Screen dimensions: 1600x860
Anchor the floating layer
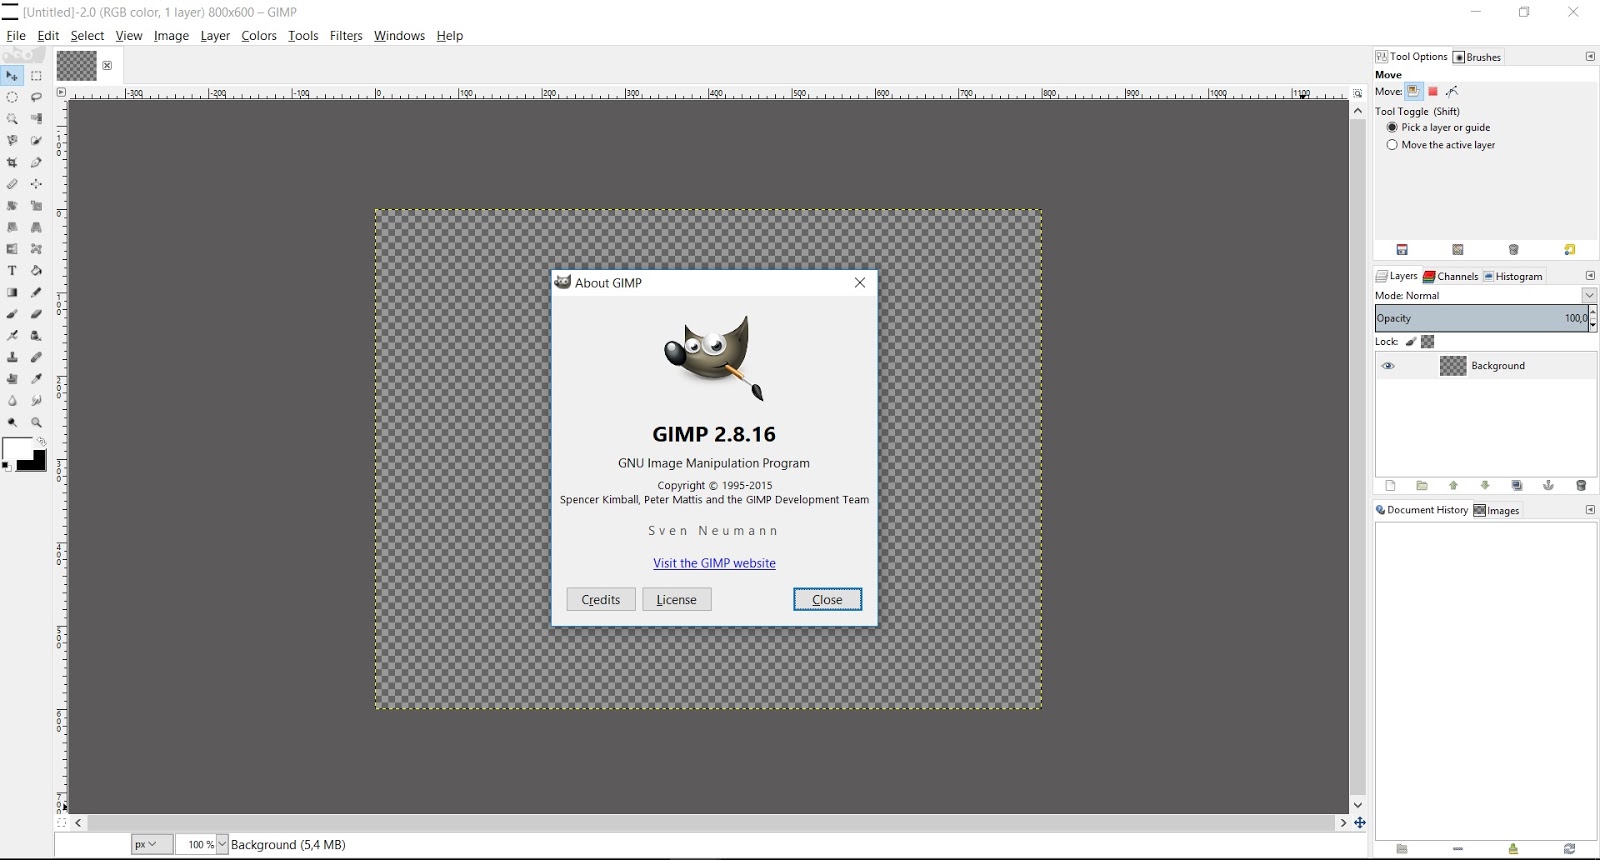(x=1549, y=486)
